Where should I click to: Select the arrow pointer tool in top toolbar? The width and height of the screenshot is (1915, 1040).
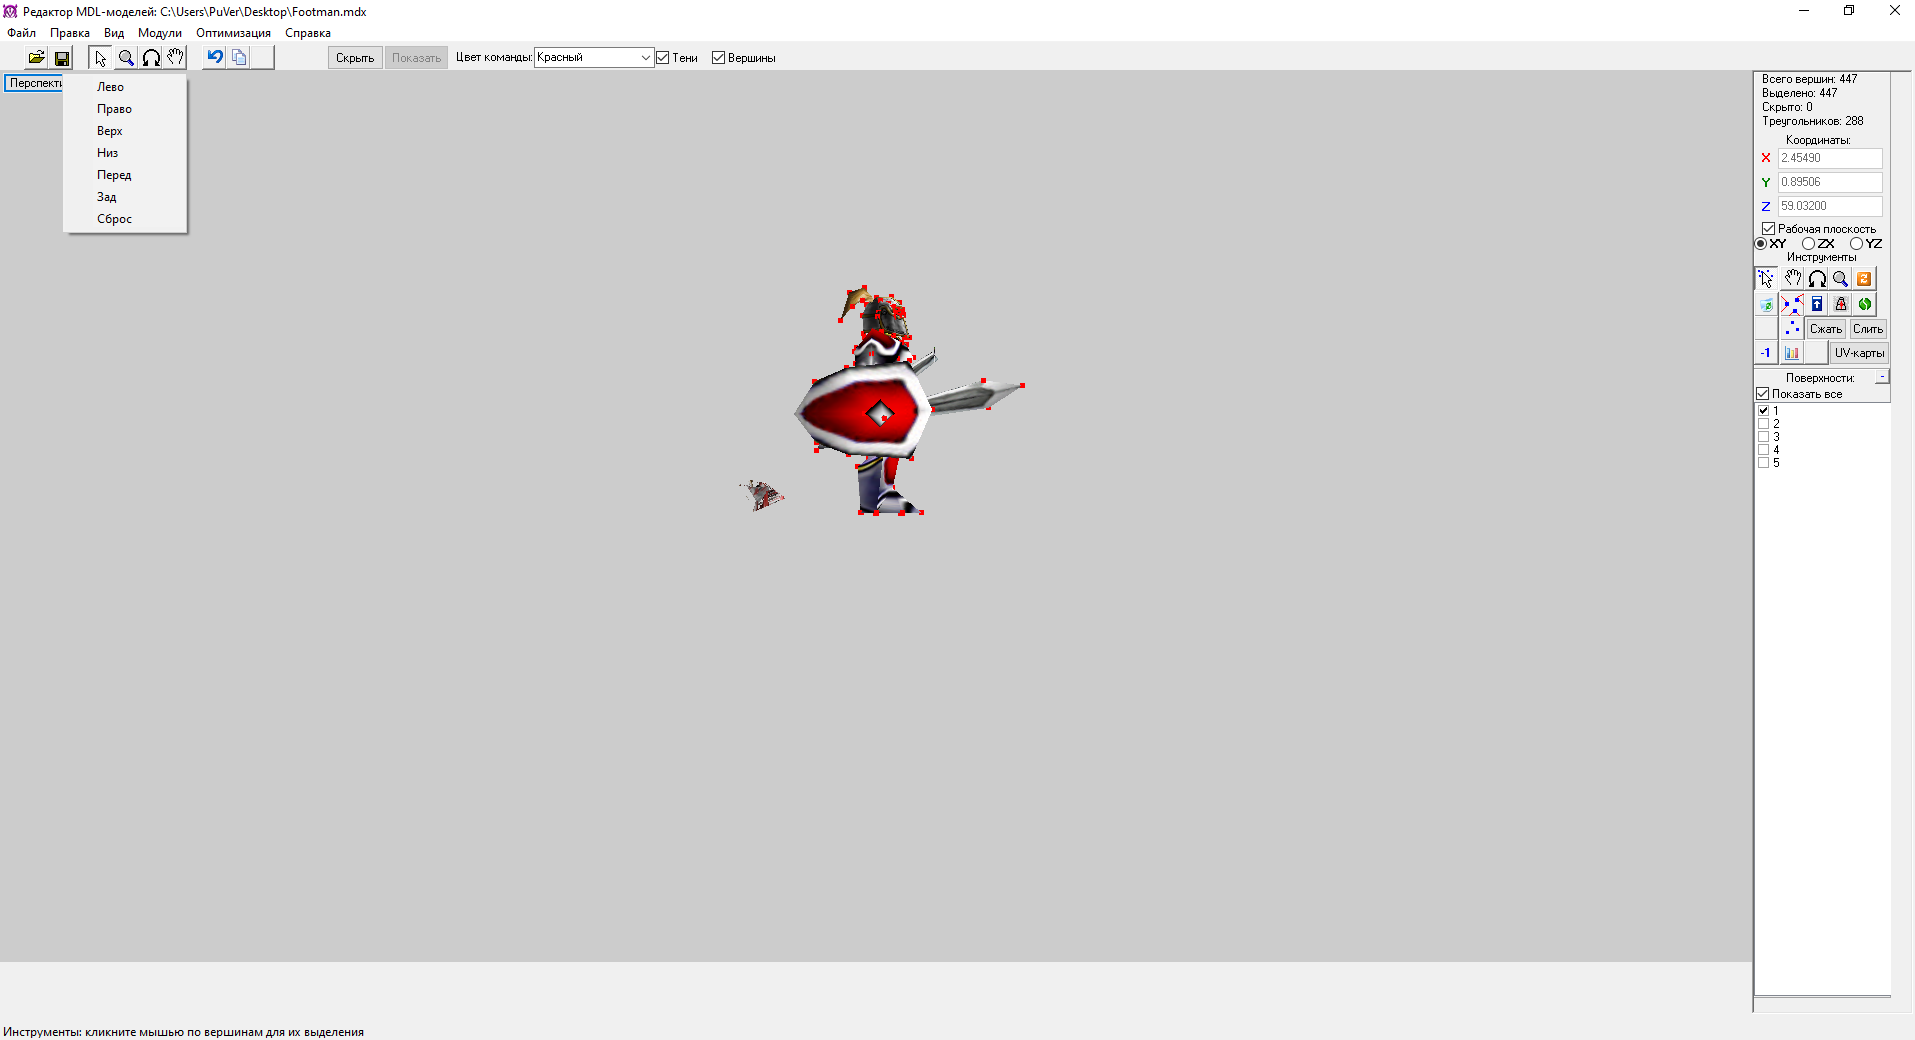pos(100,58)
